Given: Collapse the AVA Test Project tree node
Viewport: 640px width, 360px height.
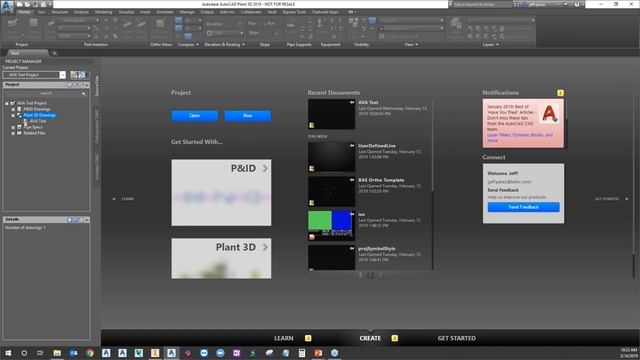Looking at the screenshot, I should tap(7, 103).
